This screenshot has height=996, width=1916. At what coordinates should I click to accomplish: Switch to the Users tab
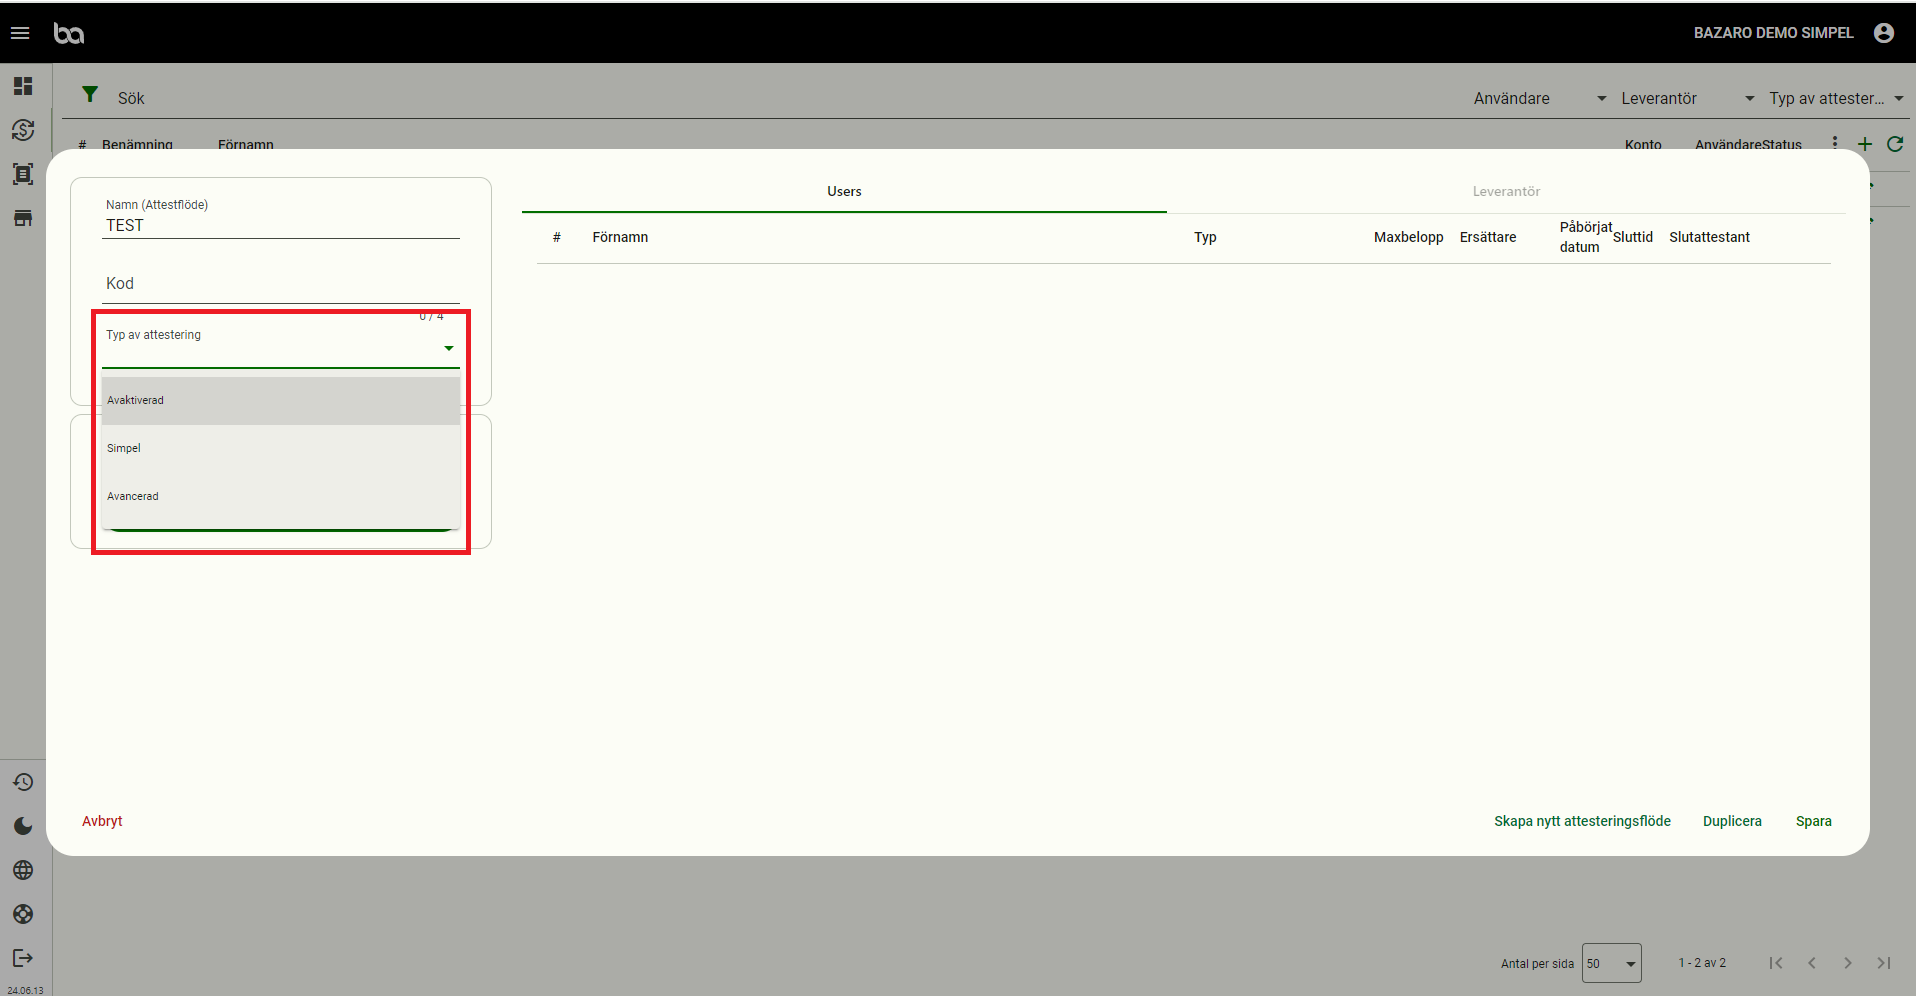pyautogui.click(x=844, y=191)
